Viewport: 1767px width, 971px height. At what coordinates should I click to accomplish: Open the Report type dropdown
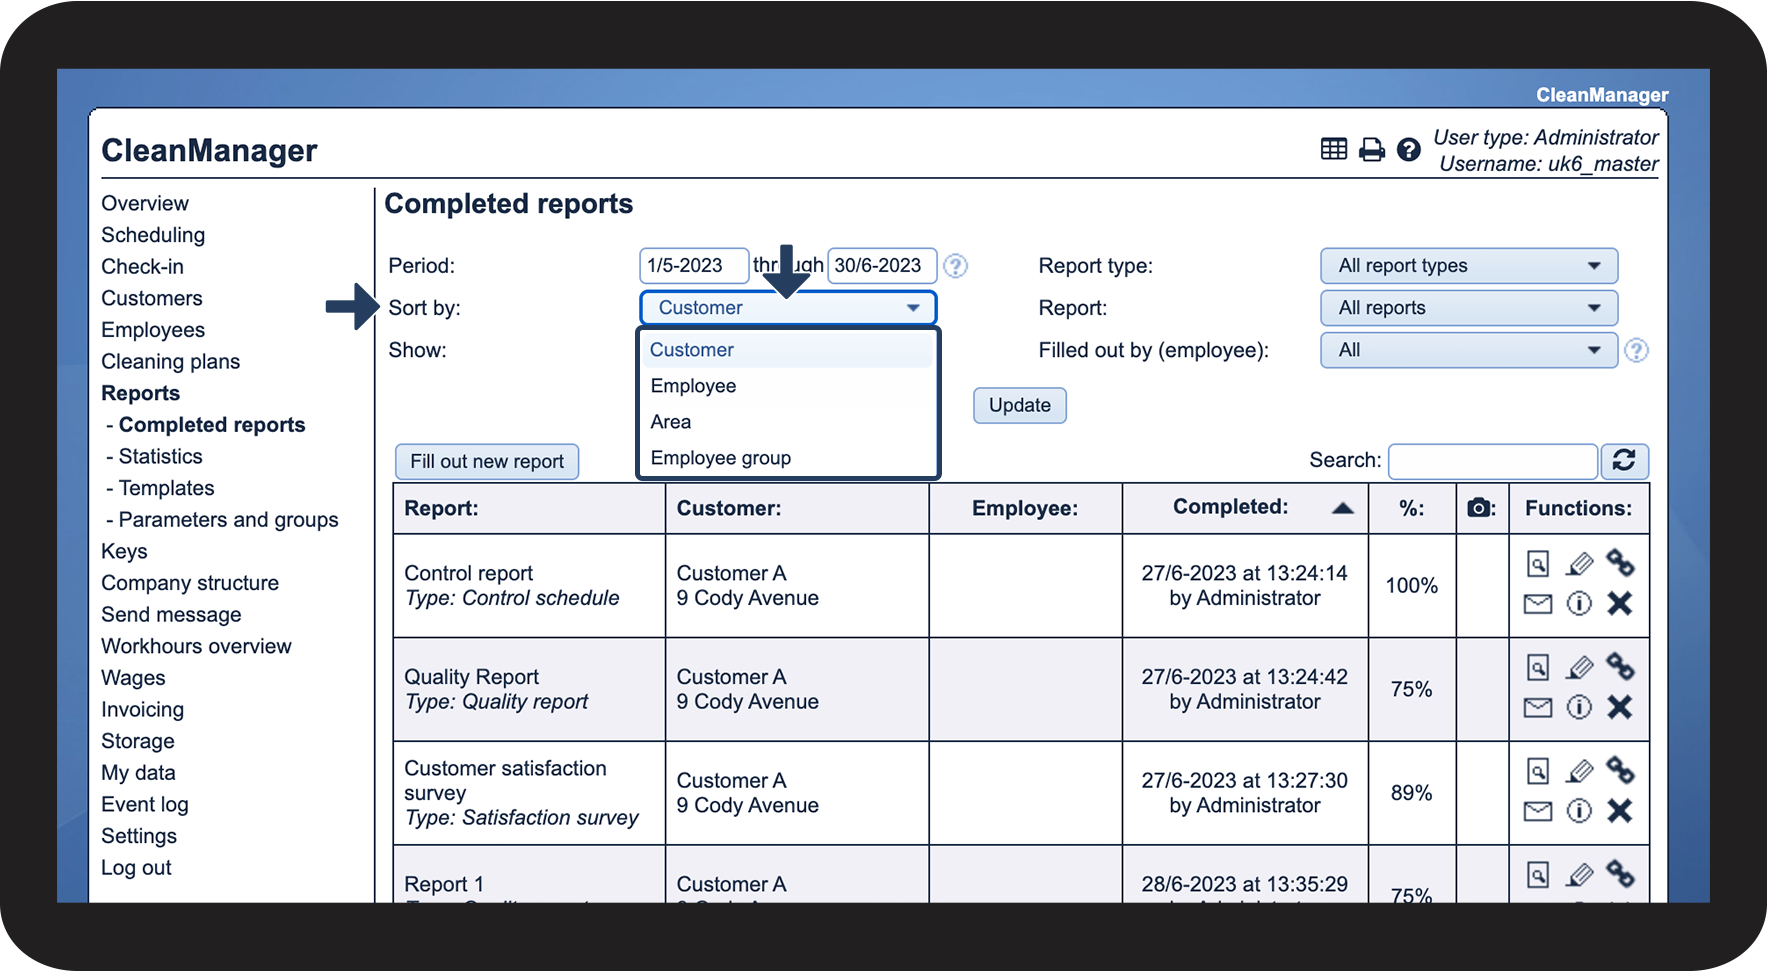click(1468, 266)
